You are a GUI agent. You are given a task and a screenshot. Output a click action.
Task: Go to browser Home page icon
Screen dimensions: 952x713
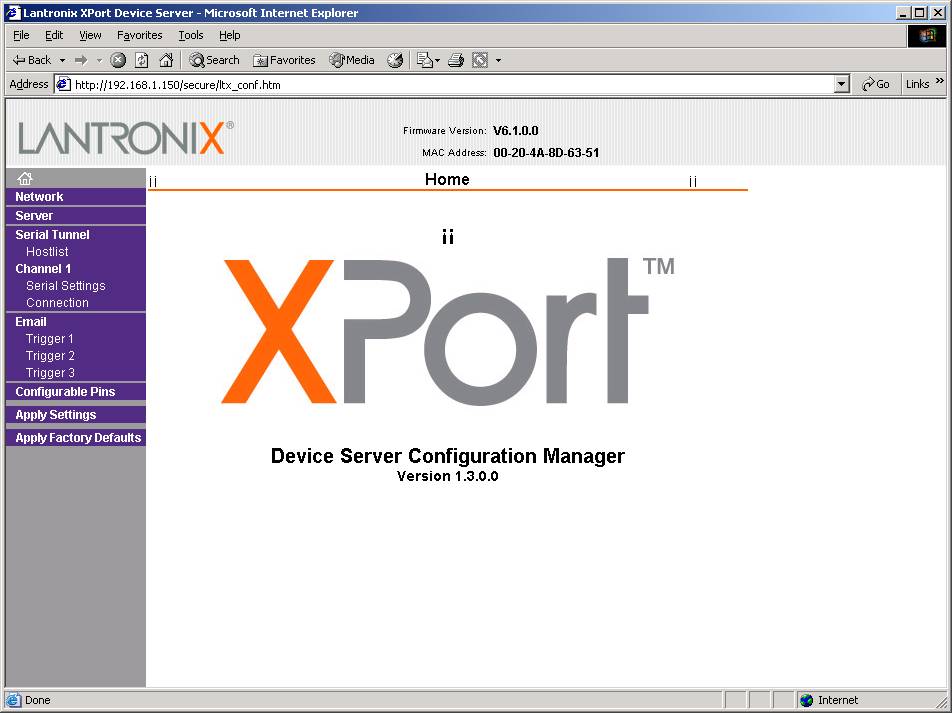pyautogui.click(x=166, y=60)
